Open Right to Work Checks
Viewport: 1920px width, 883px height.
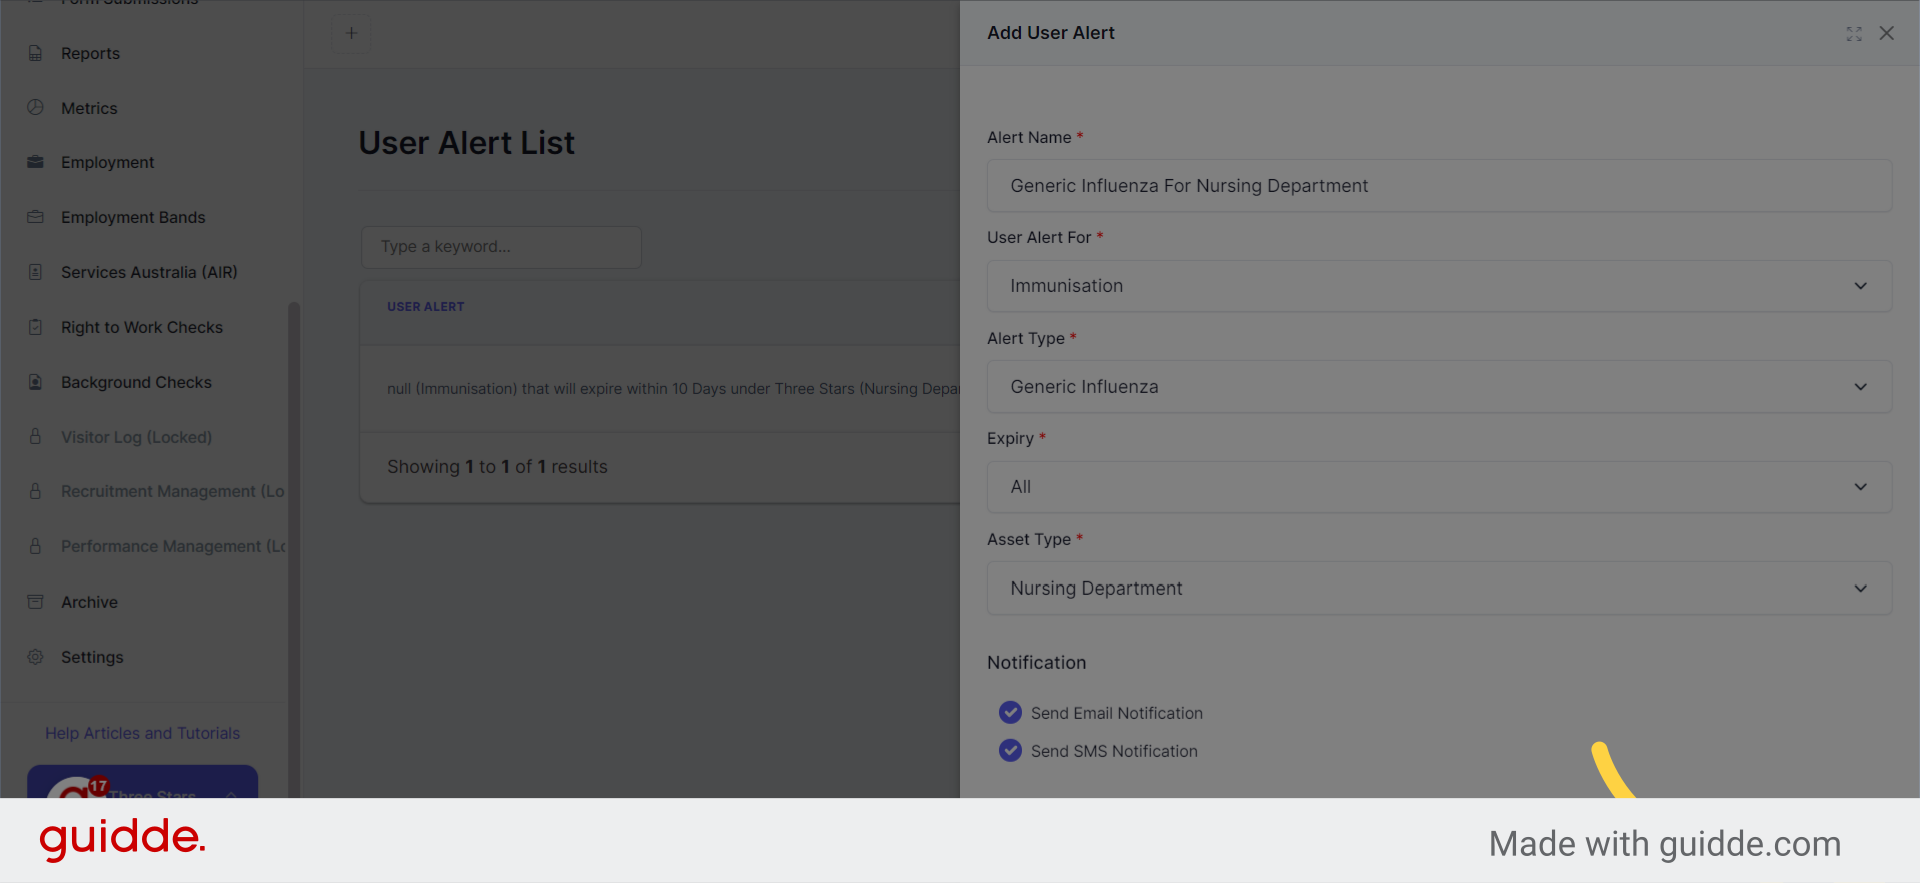(x=142, y=327)
